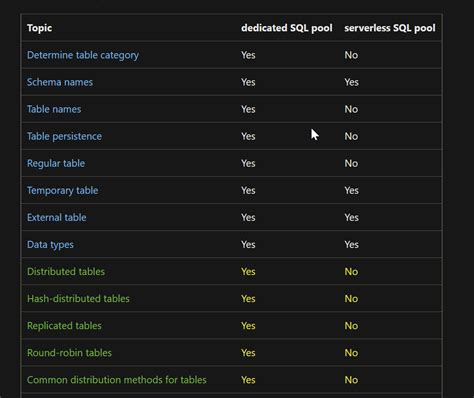This screenshot has width=474, height=398.
Task: Select the No cell in Table names row
Action: (x=351, y=109)
